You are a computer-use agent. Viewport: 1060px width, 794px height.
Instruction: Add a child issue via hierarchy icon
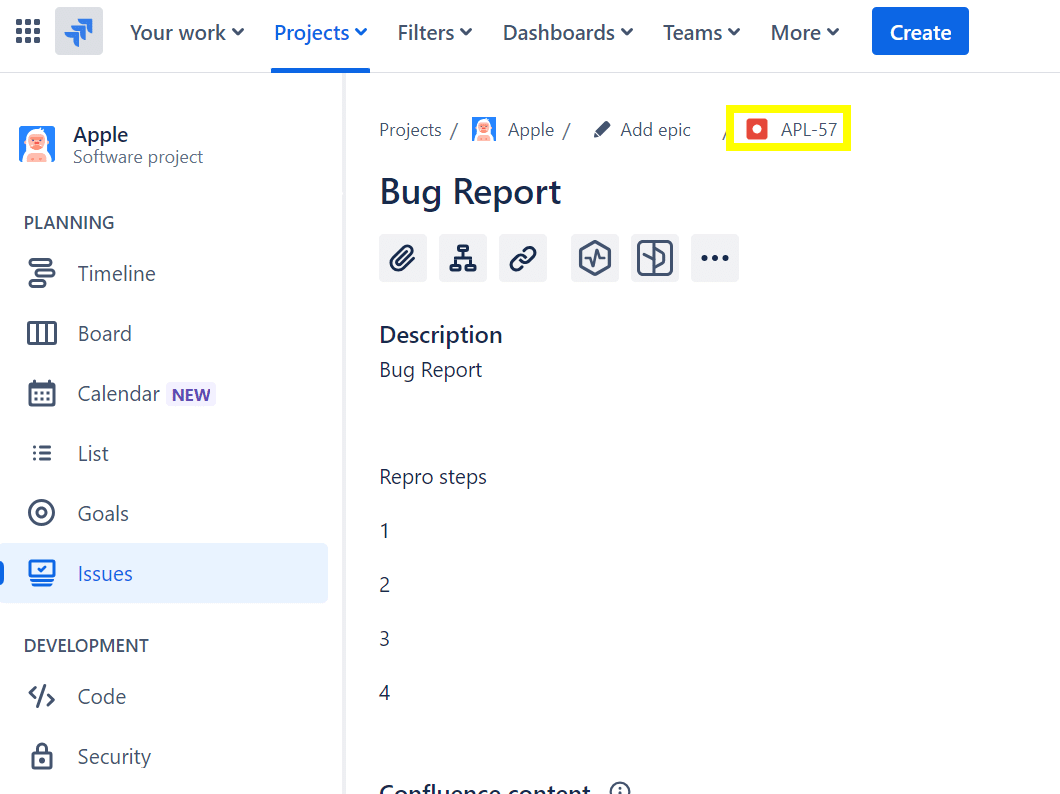463,257
